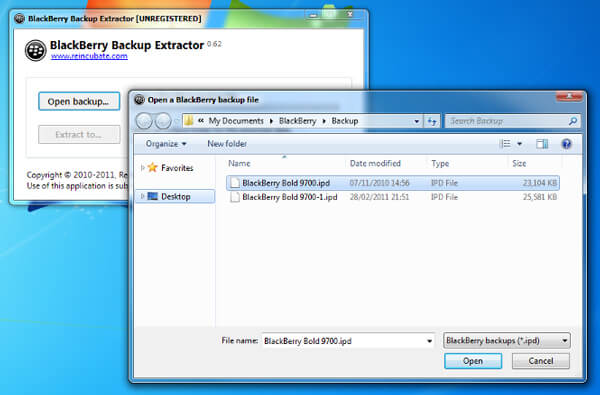Select My Documents in the address path
The height and width of the screenshot is (395, 600).
coord(236,121)
